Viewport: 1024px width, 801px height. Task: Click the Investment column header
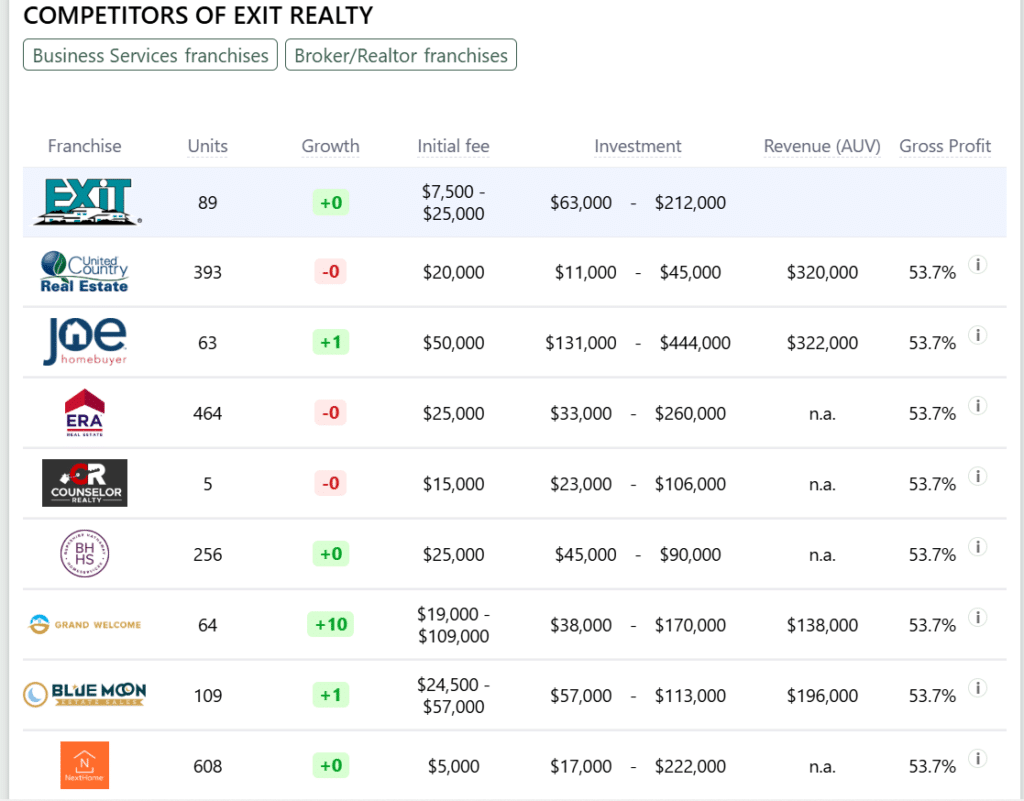tap(637, 146)
